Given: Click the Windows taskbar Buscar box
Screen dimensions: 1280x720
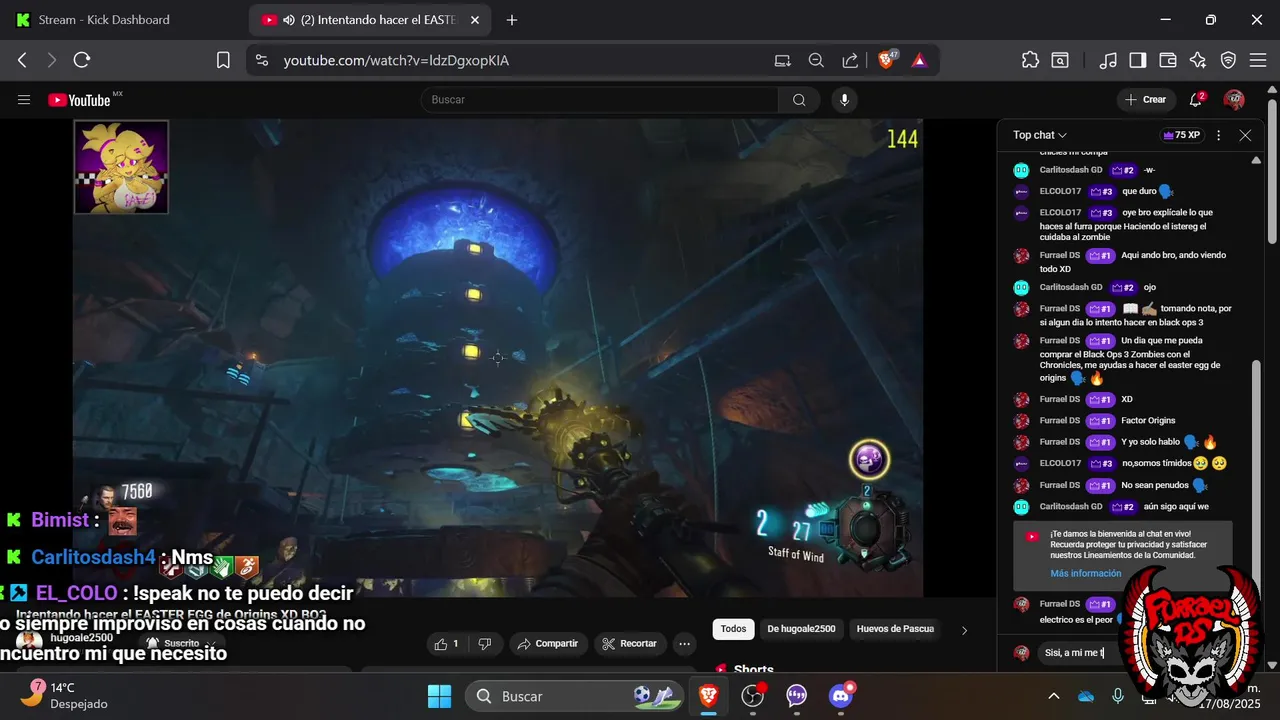Looking at the screenshot, I should [x=573, y=696].
